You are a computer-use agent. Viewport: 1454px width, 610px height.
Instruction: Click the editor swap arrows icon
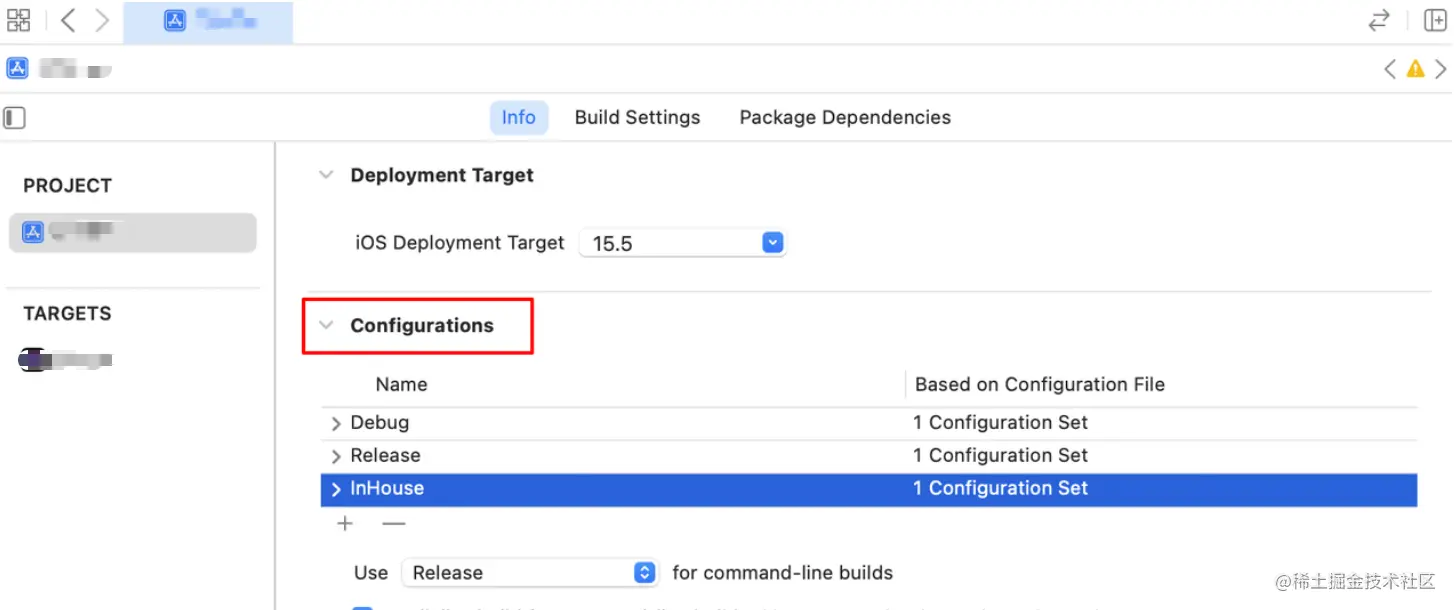click(x=1379, y=20)
